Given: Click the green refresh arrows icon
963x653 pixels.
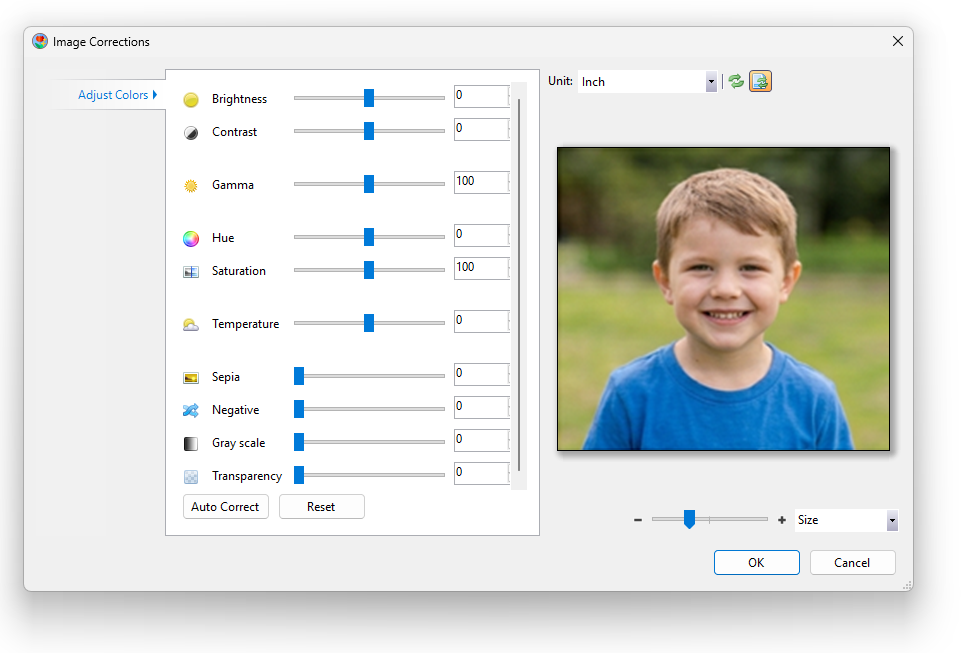Looking at the screenshot, I should [735, 81].
